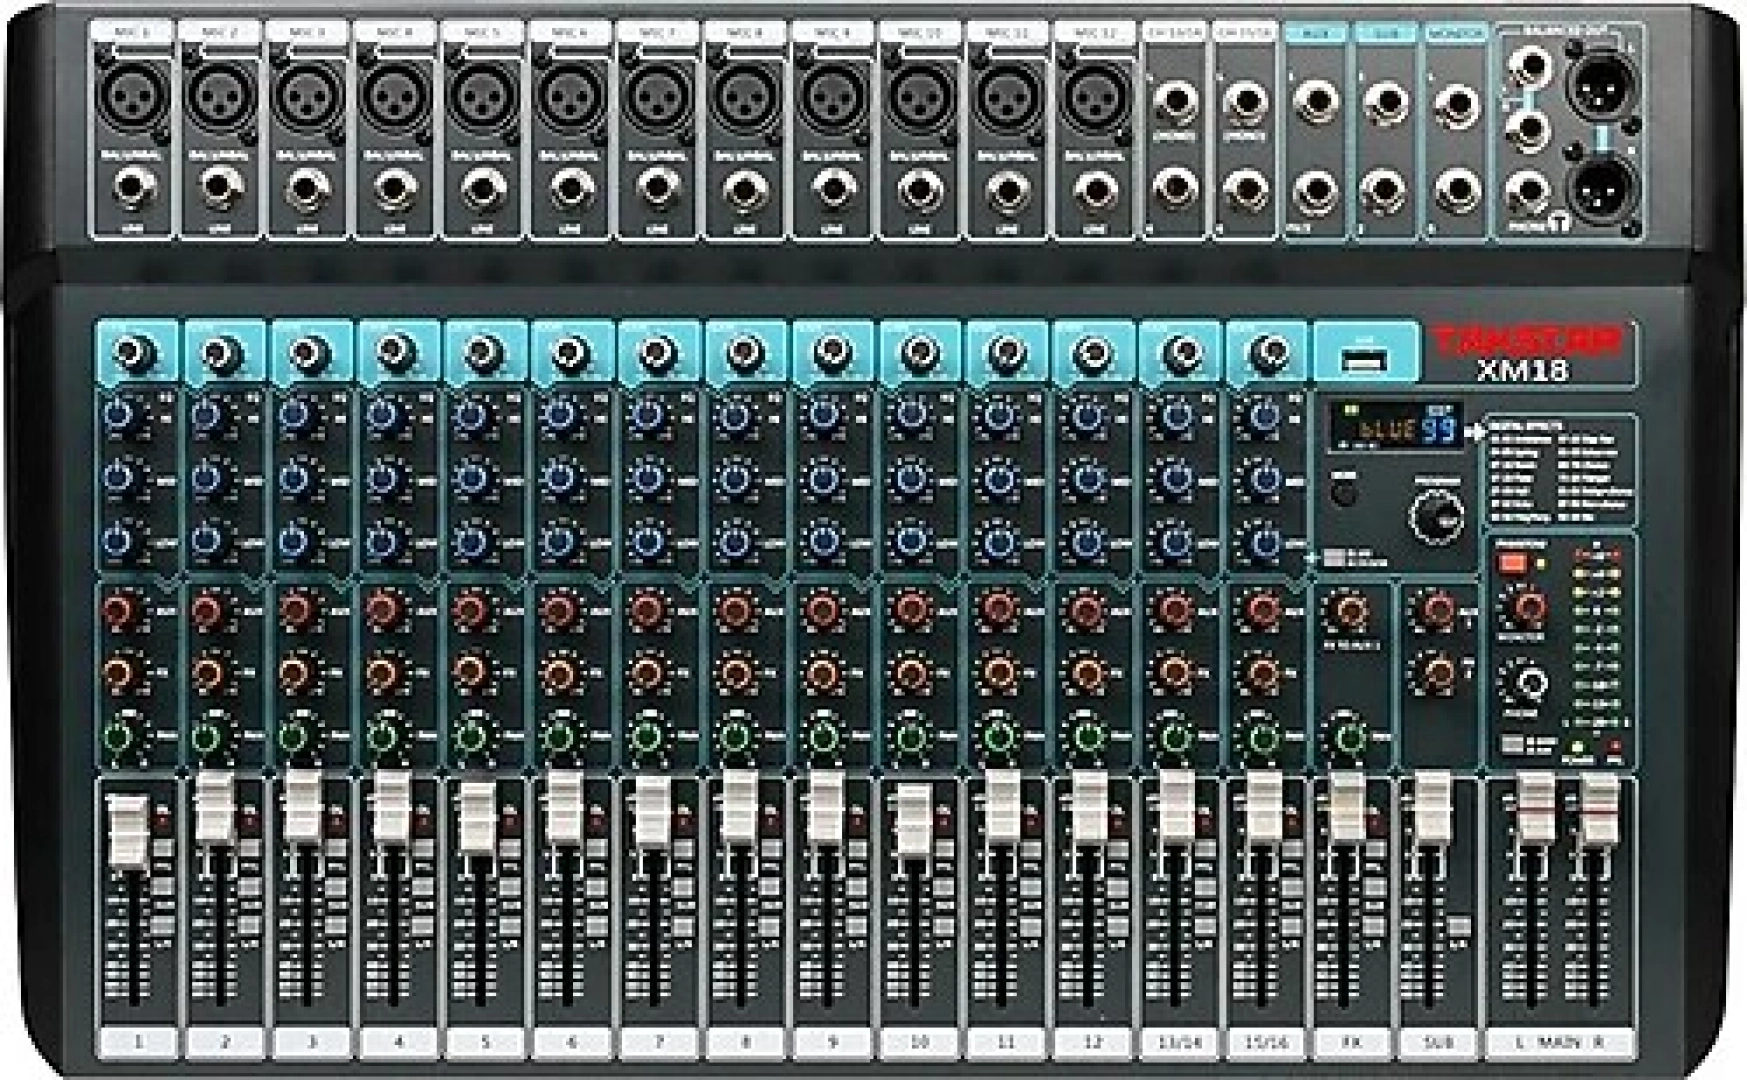Viewport: 1747px width, 1080px height.
Task: Click the MIC 1 XLR input jack
Action: 132,97
